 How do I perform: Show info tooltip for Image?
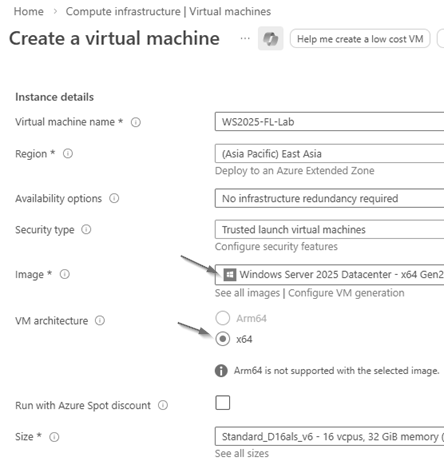tap(64, 274)
